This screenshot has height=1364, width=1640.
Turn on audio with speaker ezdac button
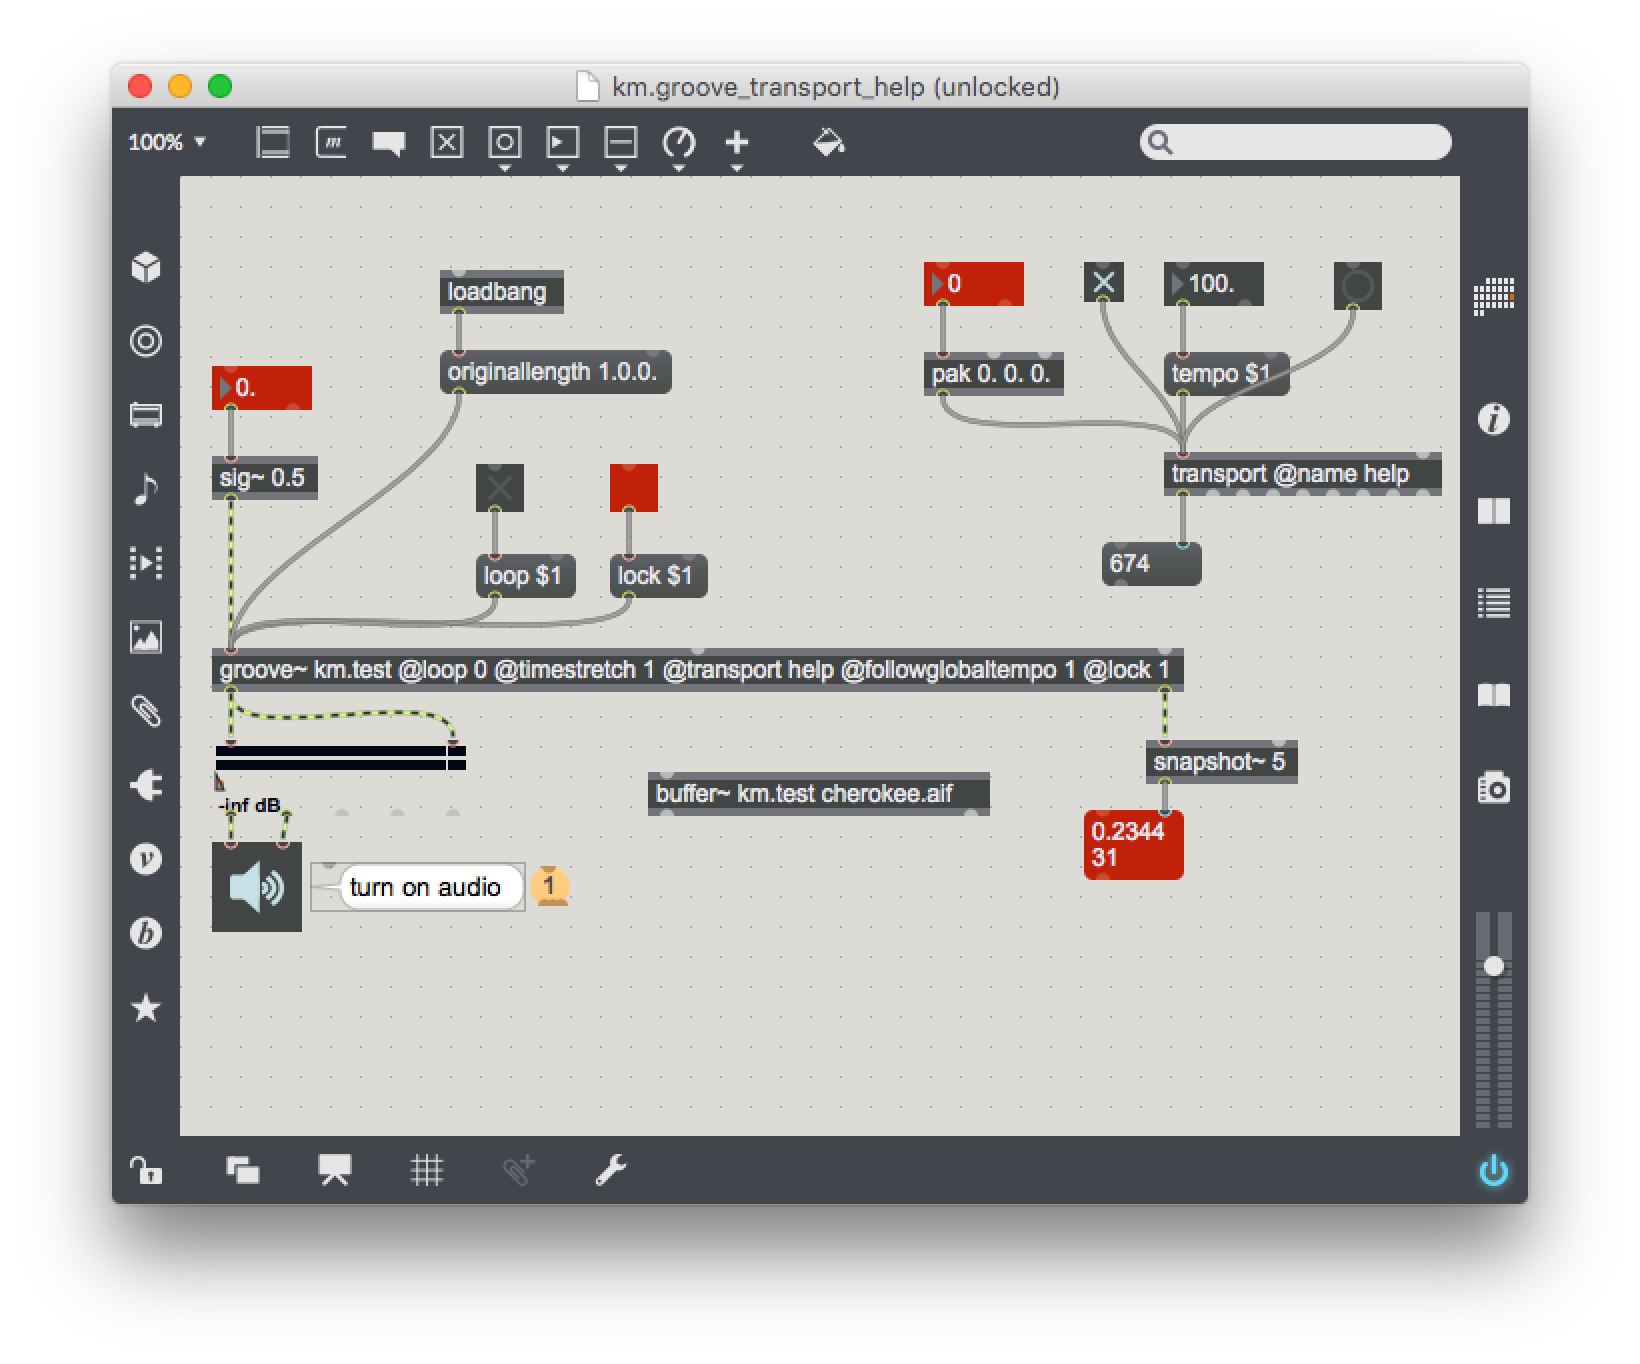pos(256,887)
